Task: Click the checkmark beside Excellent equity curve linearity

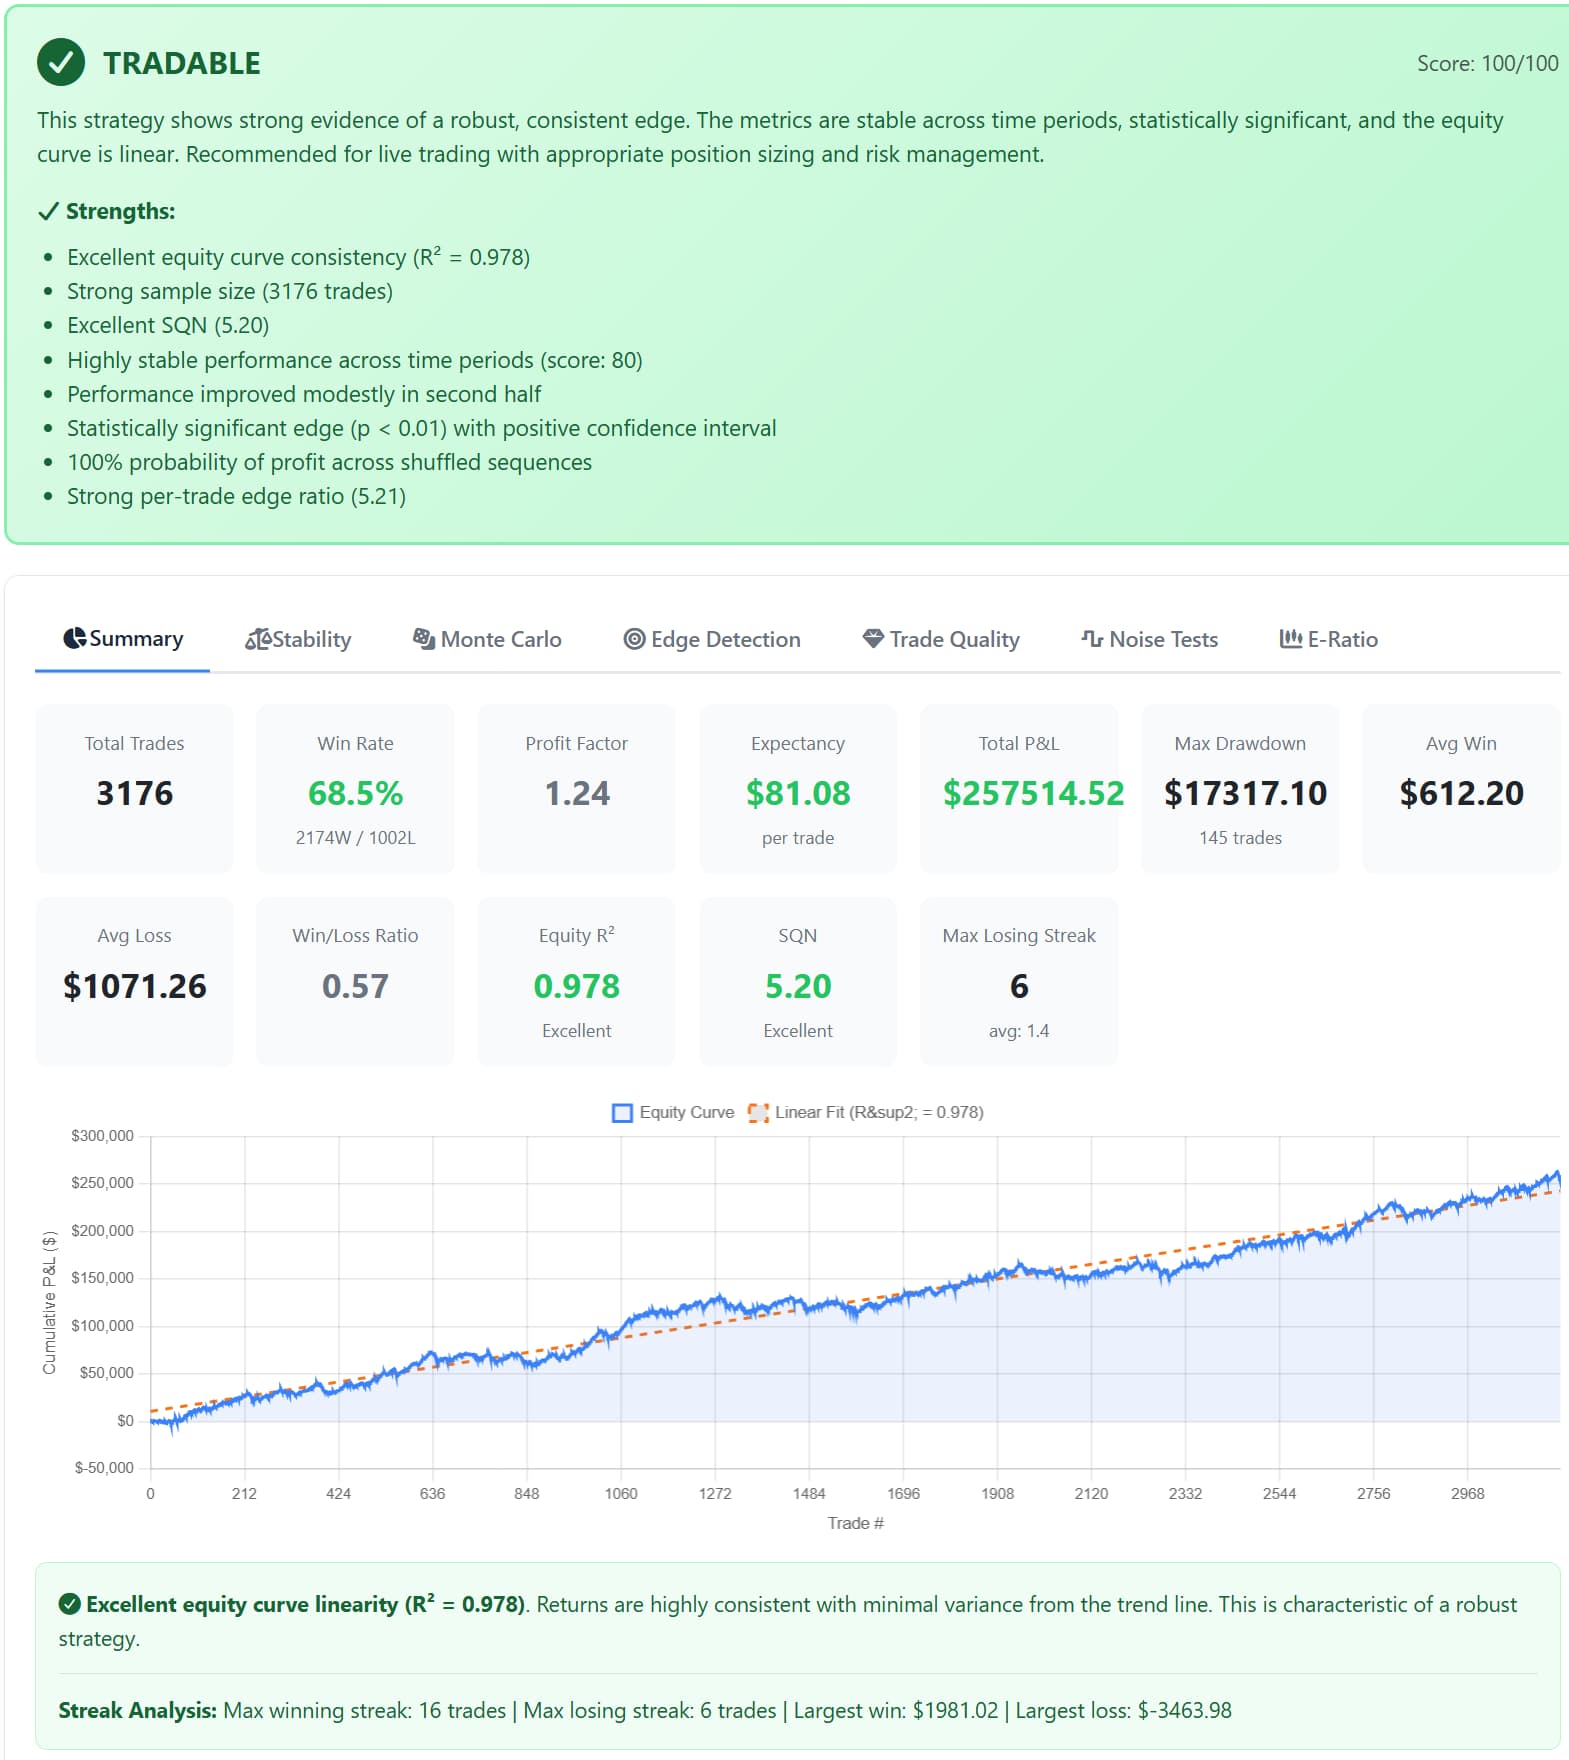Action: [x=70, y=1604]
